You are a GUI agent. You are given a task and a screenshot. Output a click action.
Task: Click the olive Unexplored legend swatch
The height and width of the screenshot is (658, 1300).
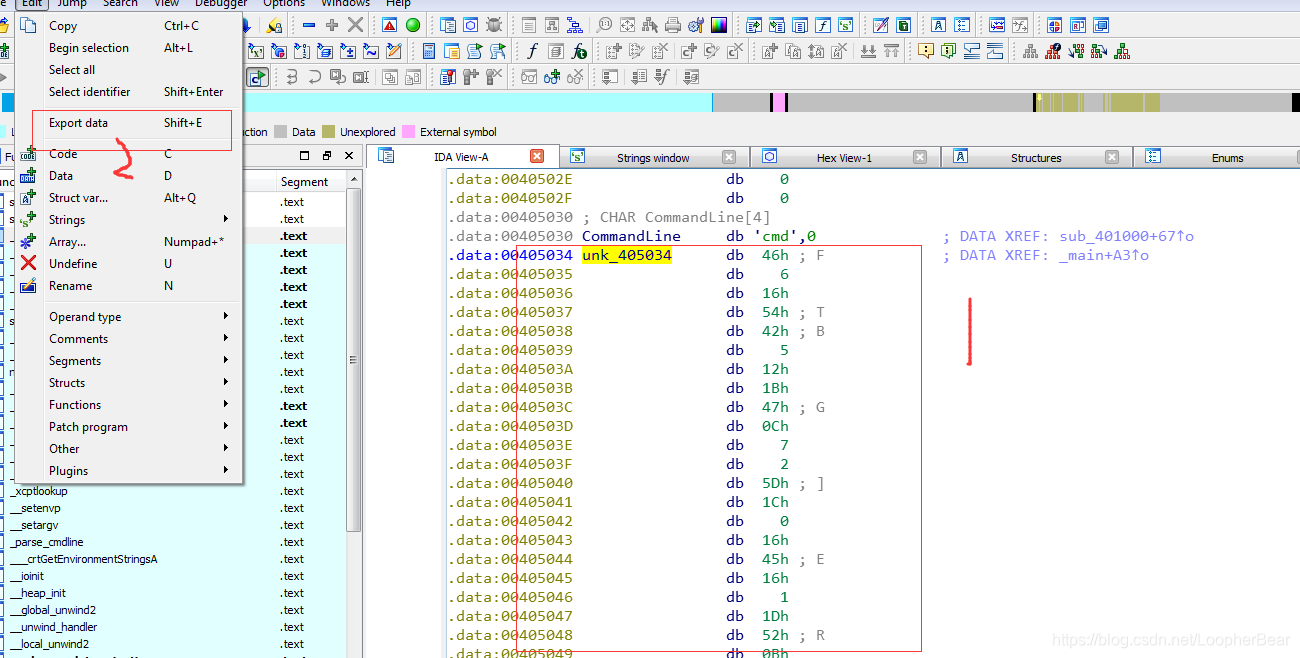[328, 132]
